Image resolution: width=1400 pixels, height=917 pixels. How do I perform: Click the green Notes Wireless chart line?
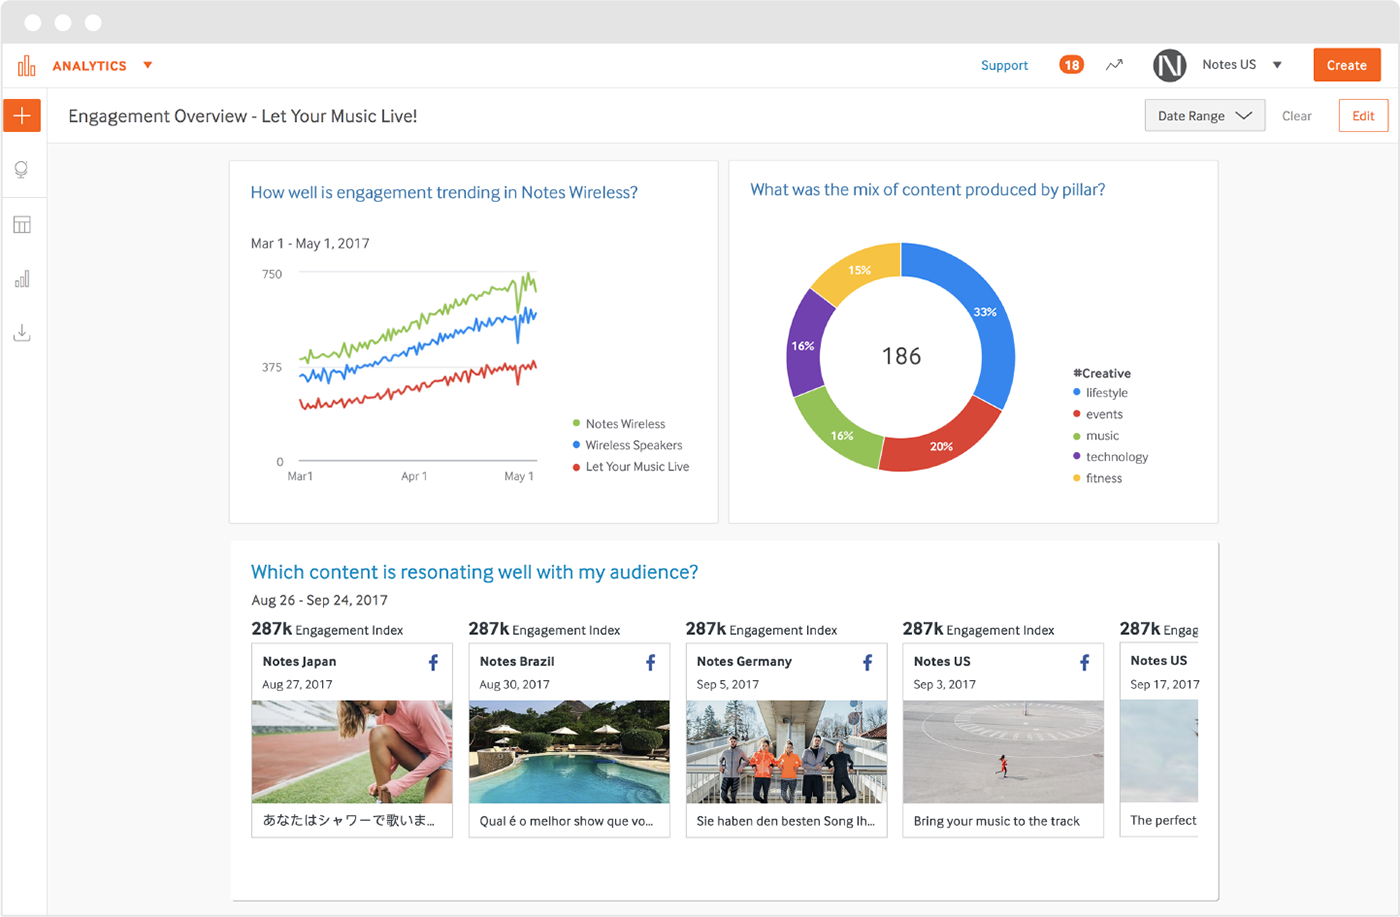tap(420, 320)
